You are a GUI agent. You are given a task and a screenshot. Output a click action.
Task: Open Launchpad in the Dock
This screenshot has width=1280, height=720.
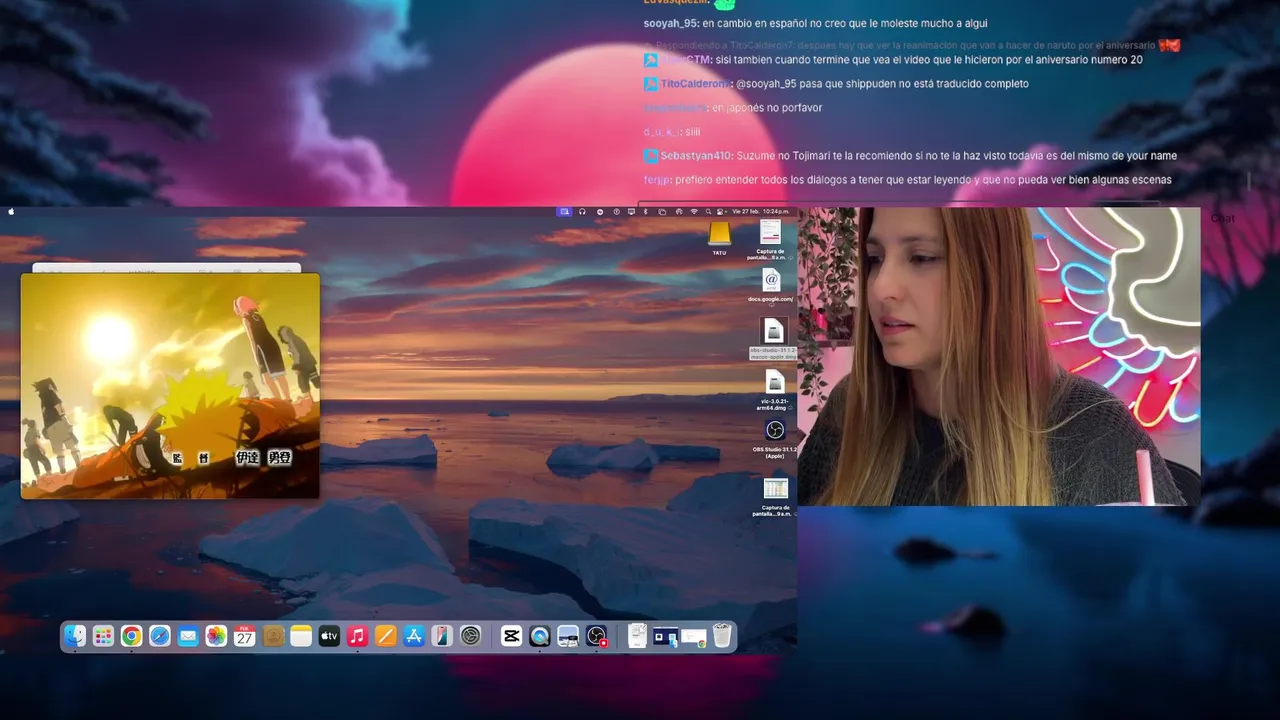[x=103, y=636]
